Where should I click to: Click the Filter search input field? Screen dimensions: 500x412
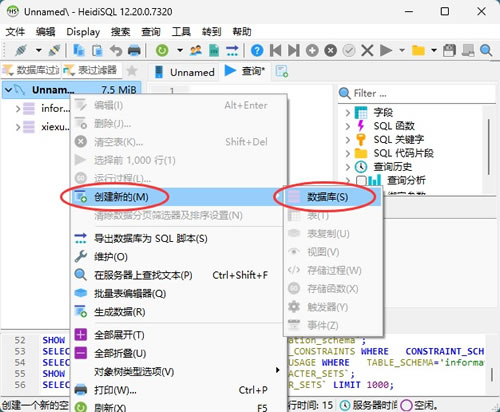417,93
